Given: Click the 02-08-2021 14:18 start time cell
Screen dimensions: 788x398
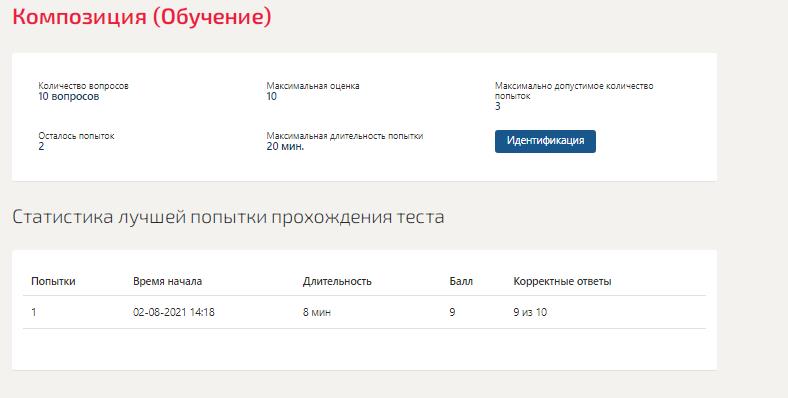Looking at the screenshot, I should click(174, 312).
